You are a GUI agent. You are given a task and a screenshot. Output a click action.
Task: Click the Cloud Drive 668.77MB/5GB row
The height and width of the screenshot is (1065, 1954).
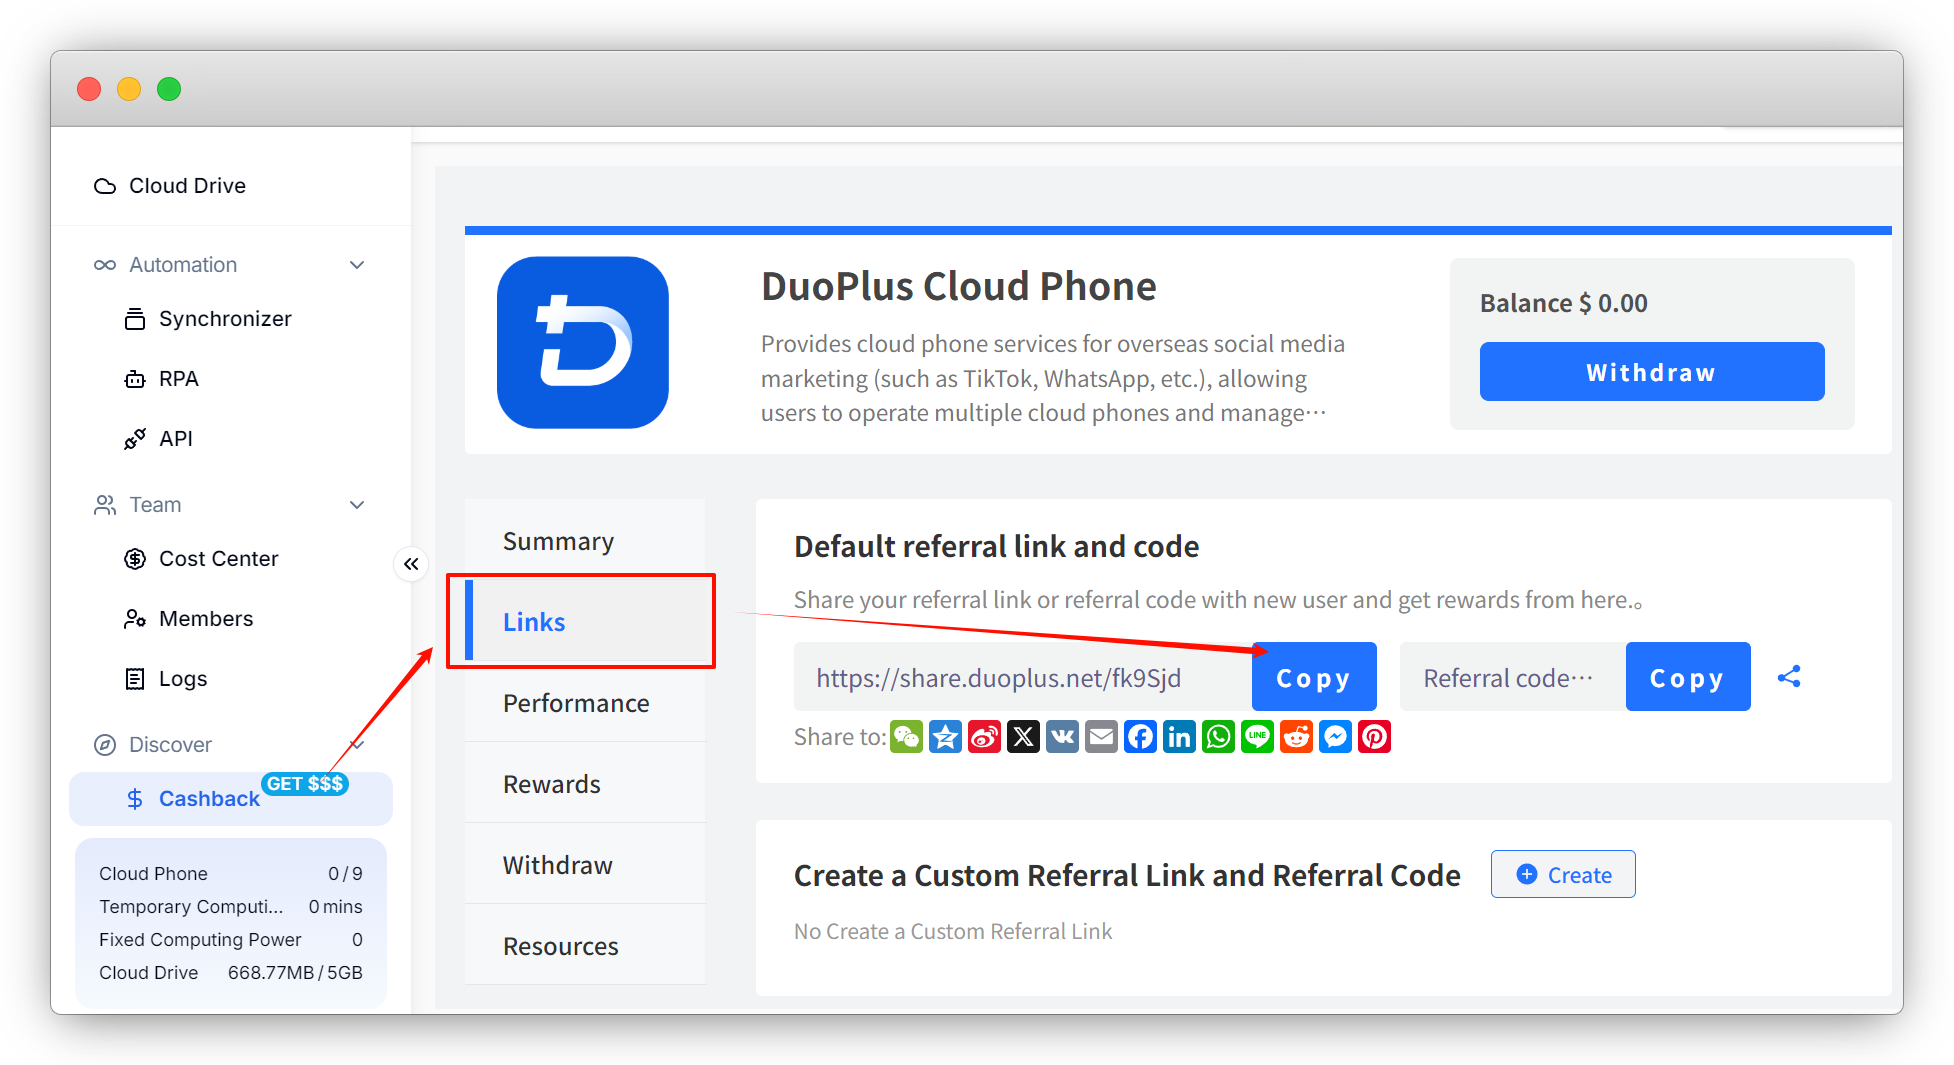coord(231,972)
